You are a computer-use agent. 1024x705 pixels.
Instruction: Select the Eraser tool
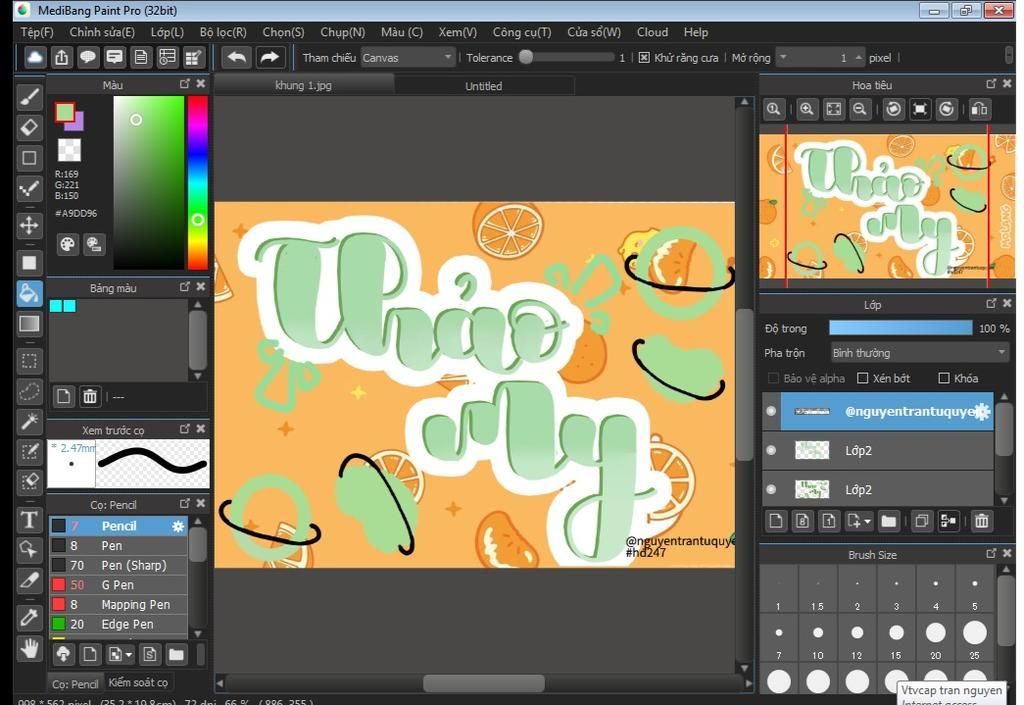[29, 127]
